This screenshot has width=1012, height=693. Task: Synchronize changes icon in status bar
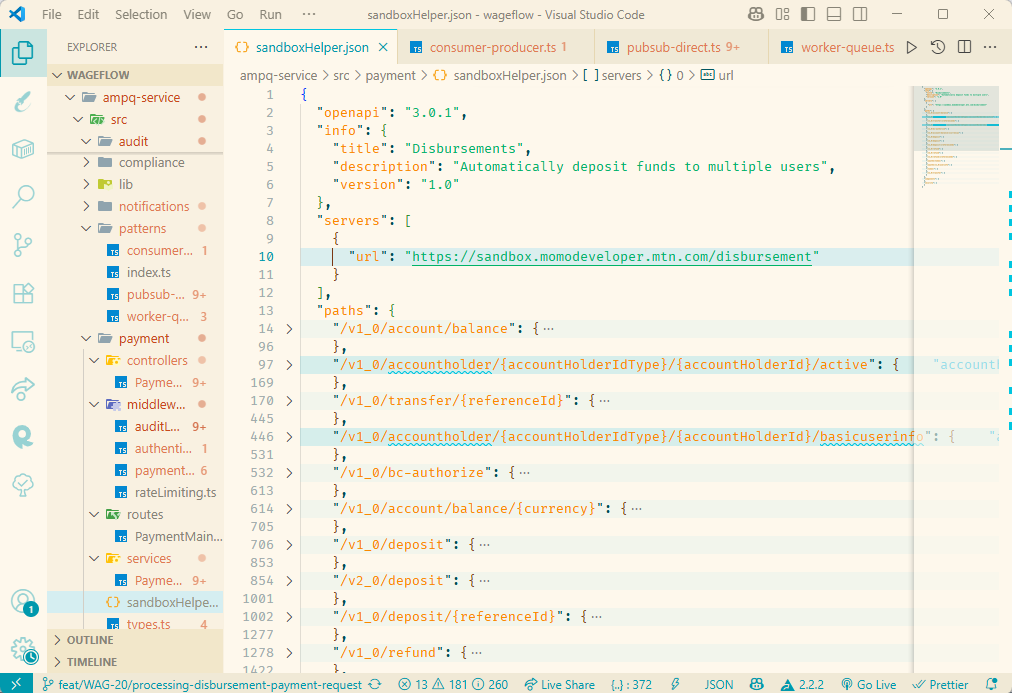click(x=375, y=685)
